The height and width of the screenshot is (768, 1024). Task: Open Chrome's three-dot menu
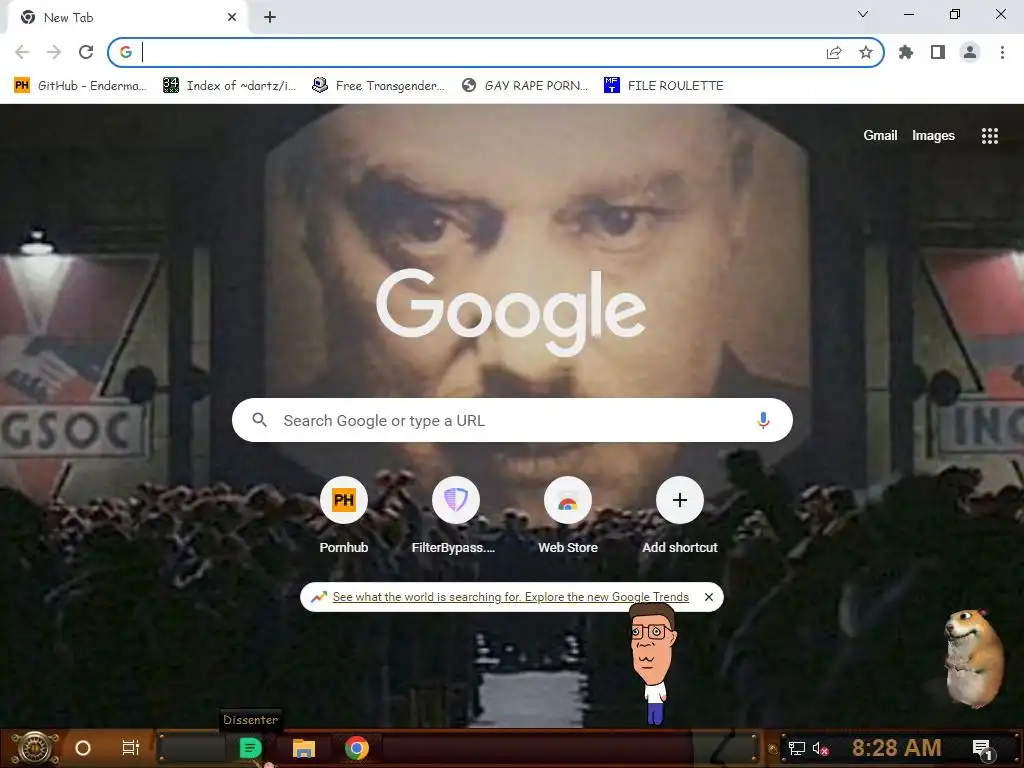click(x=1002, y=52)
